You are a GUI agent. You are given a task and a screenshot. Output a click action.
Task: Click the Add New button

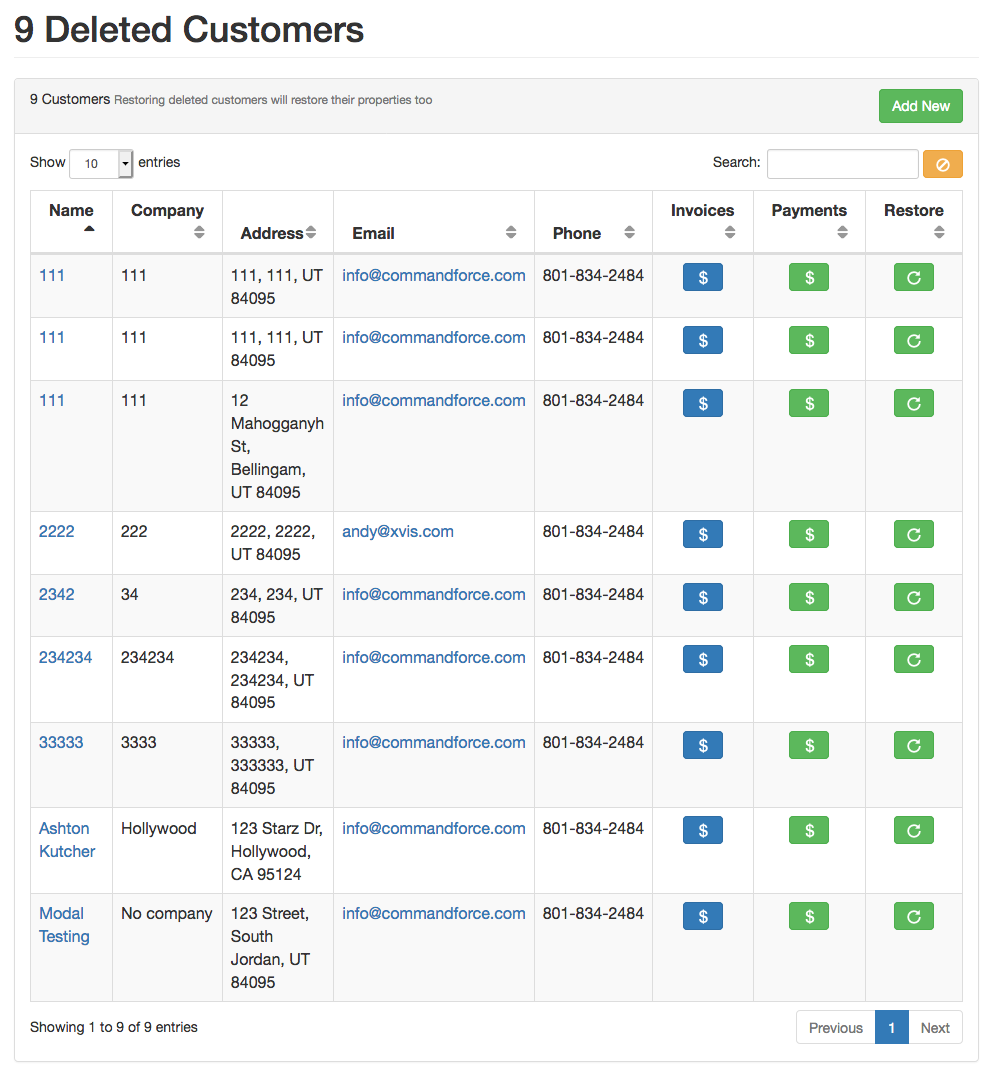(x=920, y=106)
